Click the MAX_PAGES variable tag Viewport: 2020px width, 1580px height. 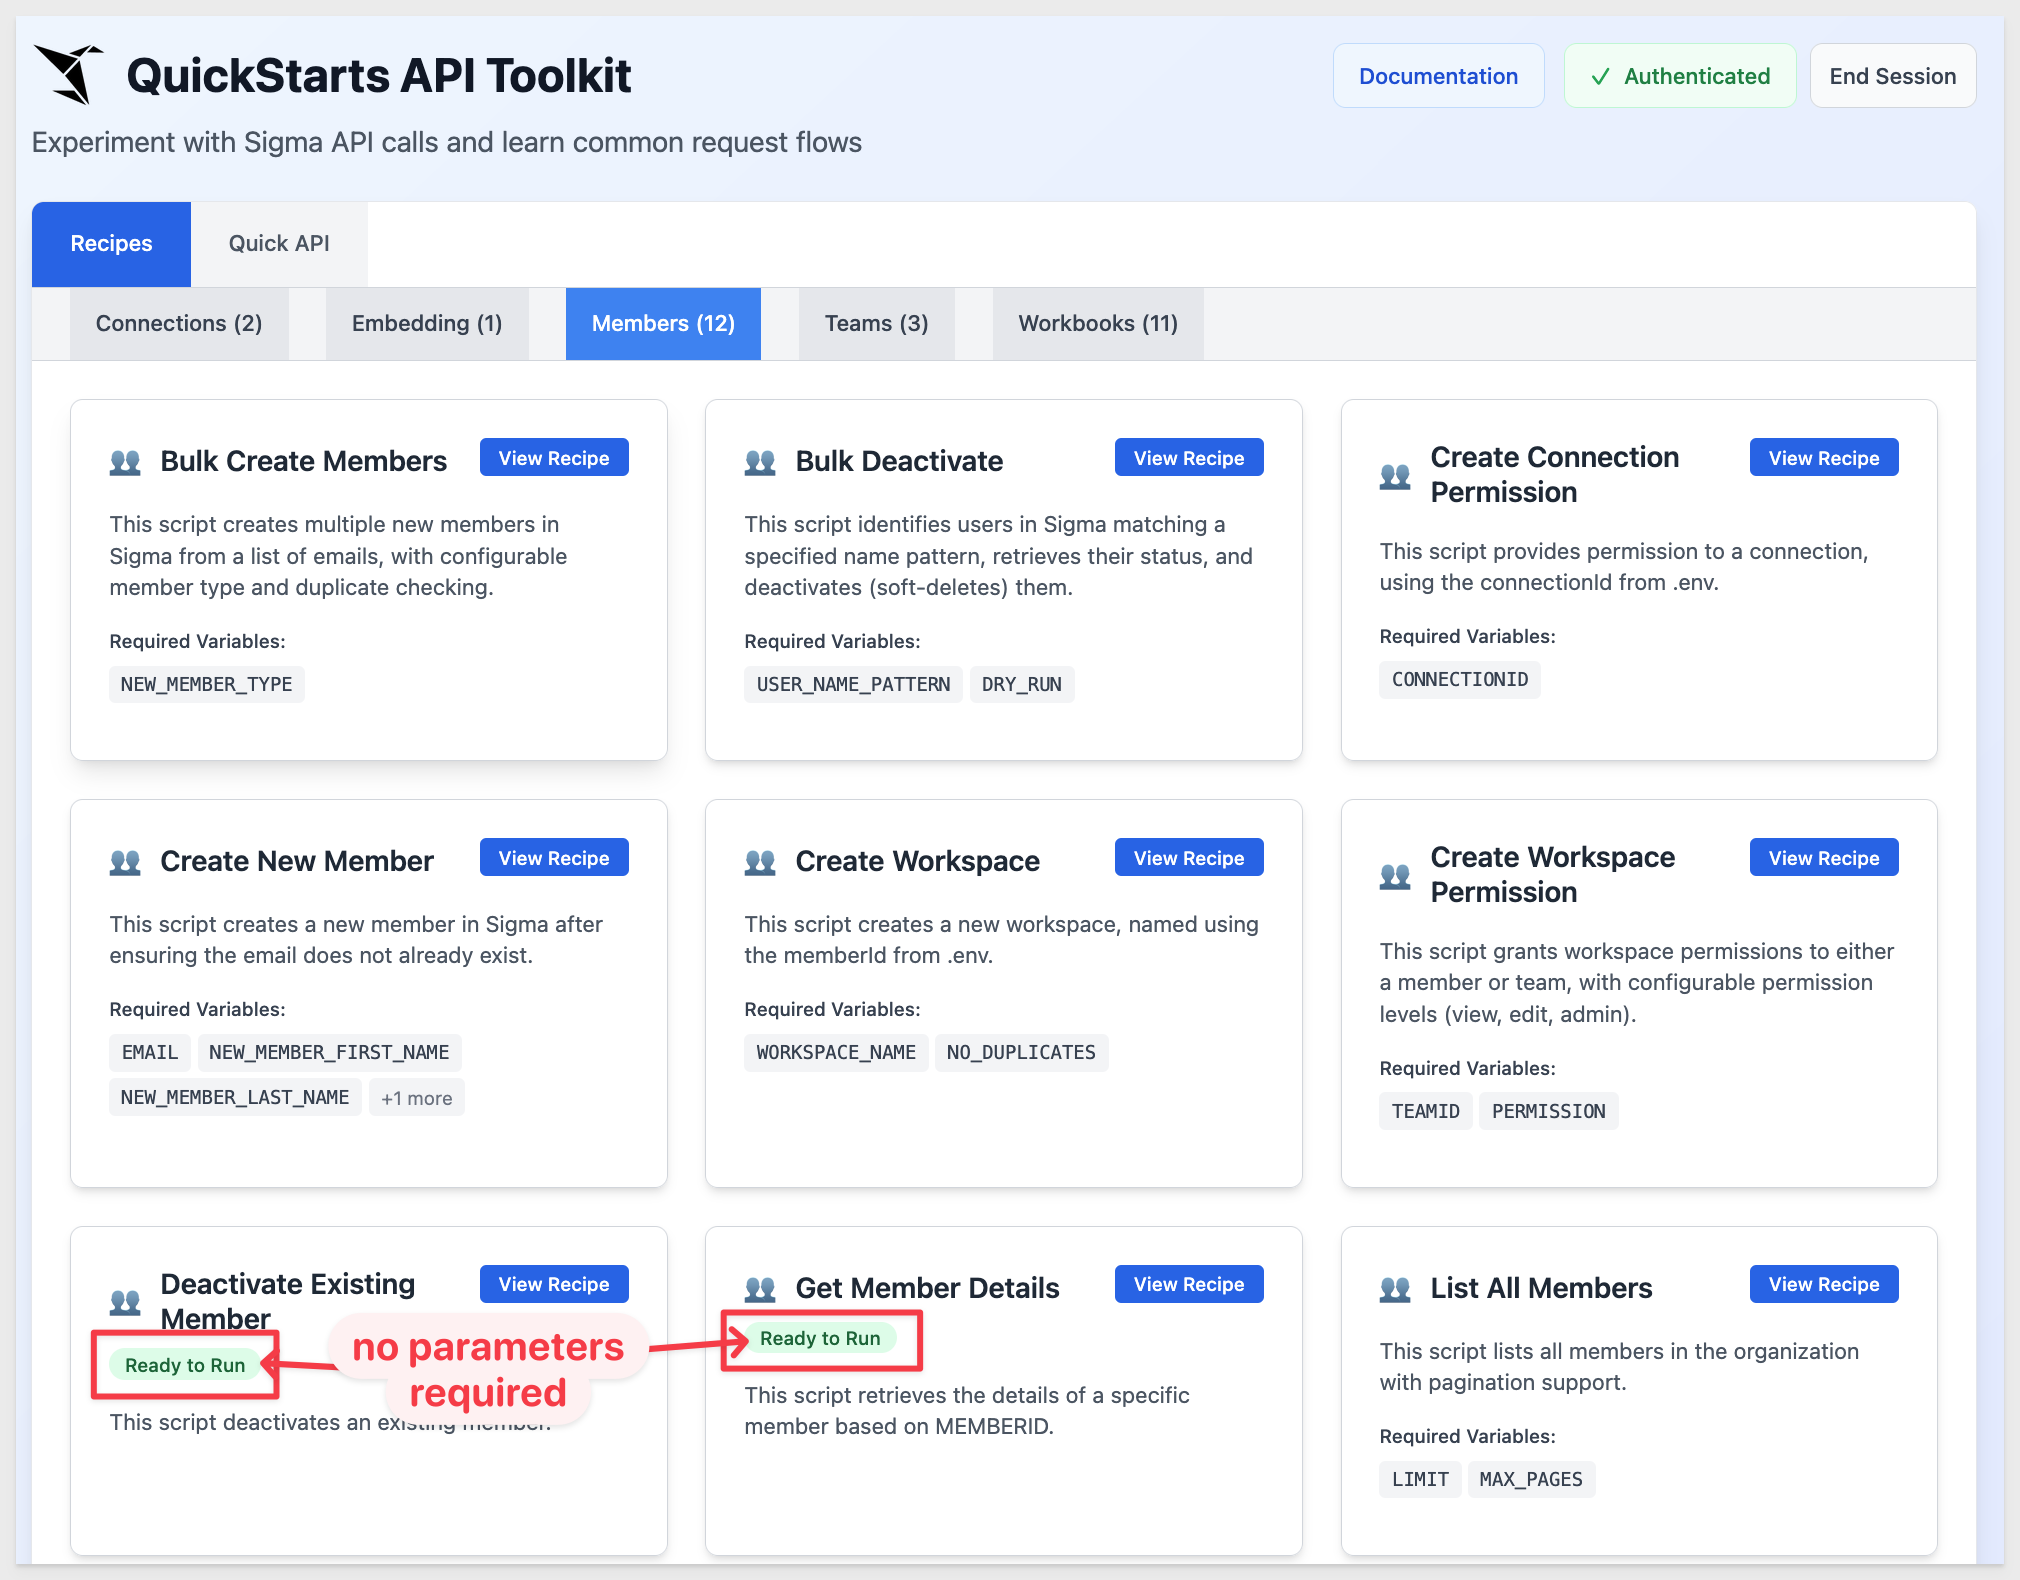point(1531,1480)
